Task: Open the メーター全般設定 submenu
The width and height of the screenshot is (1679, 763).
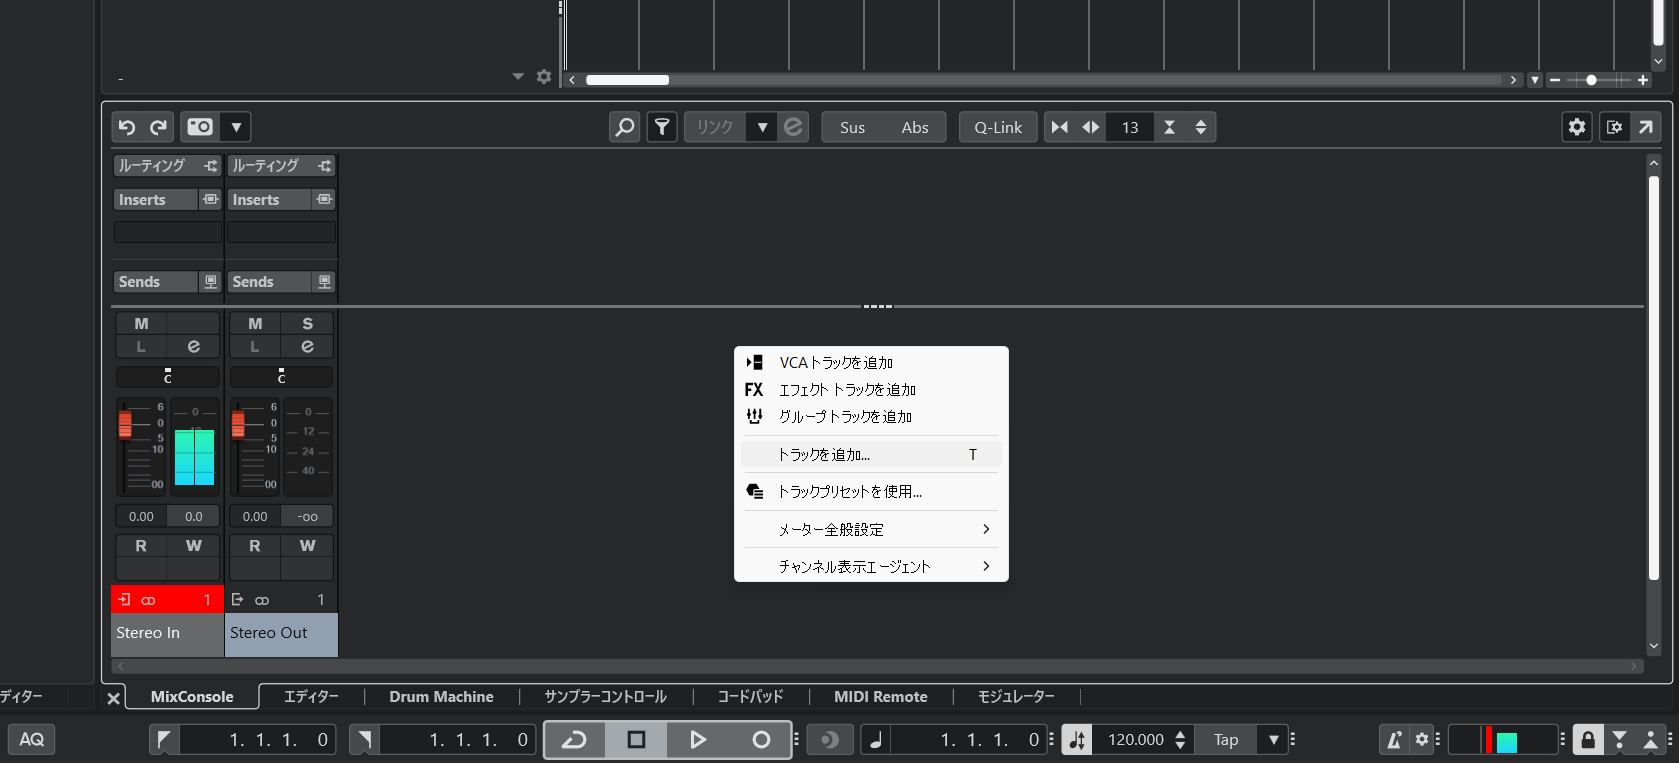Action: coord(871,530)
